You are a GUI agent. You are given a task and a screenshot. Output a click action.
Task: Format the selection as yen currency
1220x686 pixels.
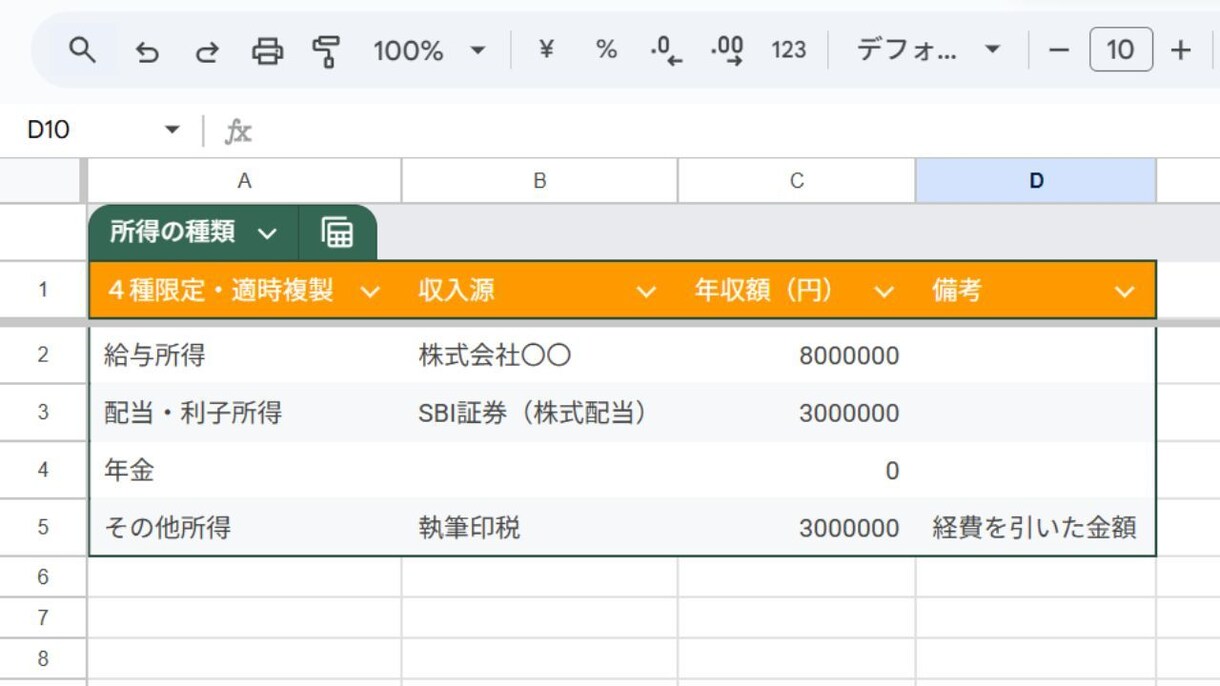coord(546,50)
